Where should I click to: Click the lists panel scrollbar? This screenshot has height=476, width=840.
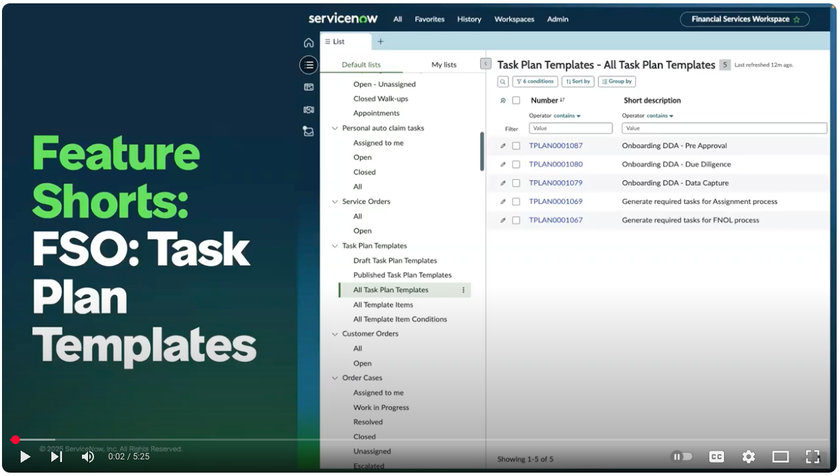[482, 152]
